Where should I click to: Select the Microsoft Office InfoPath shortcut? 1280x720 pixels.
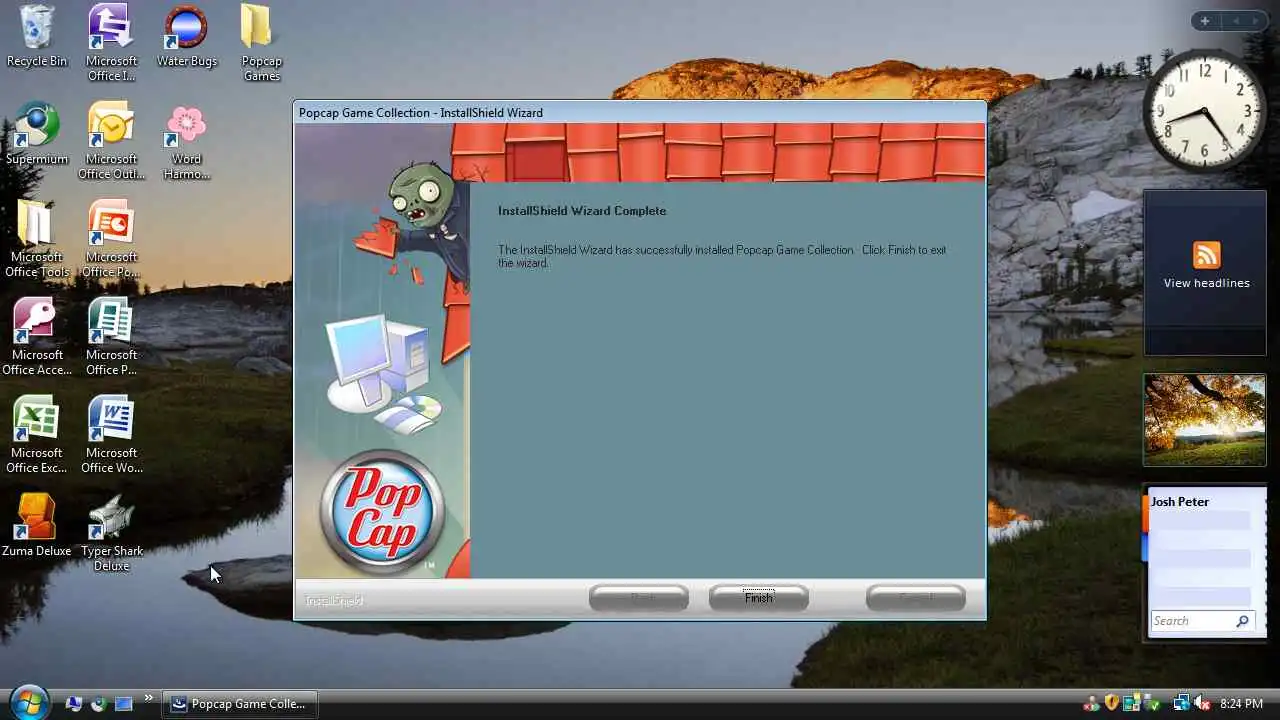(111, 43)
